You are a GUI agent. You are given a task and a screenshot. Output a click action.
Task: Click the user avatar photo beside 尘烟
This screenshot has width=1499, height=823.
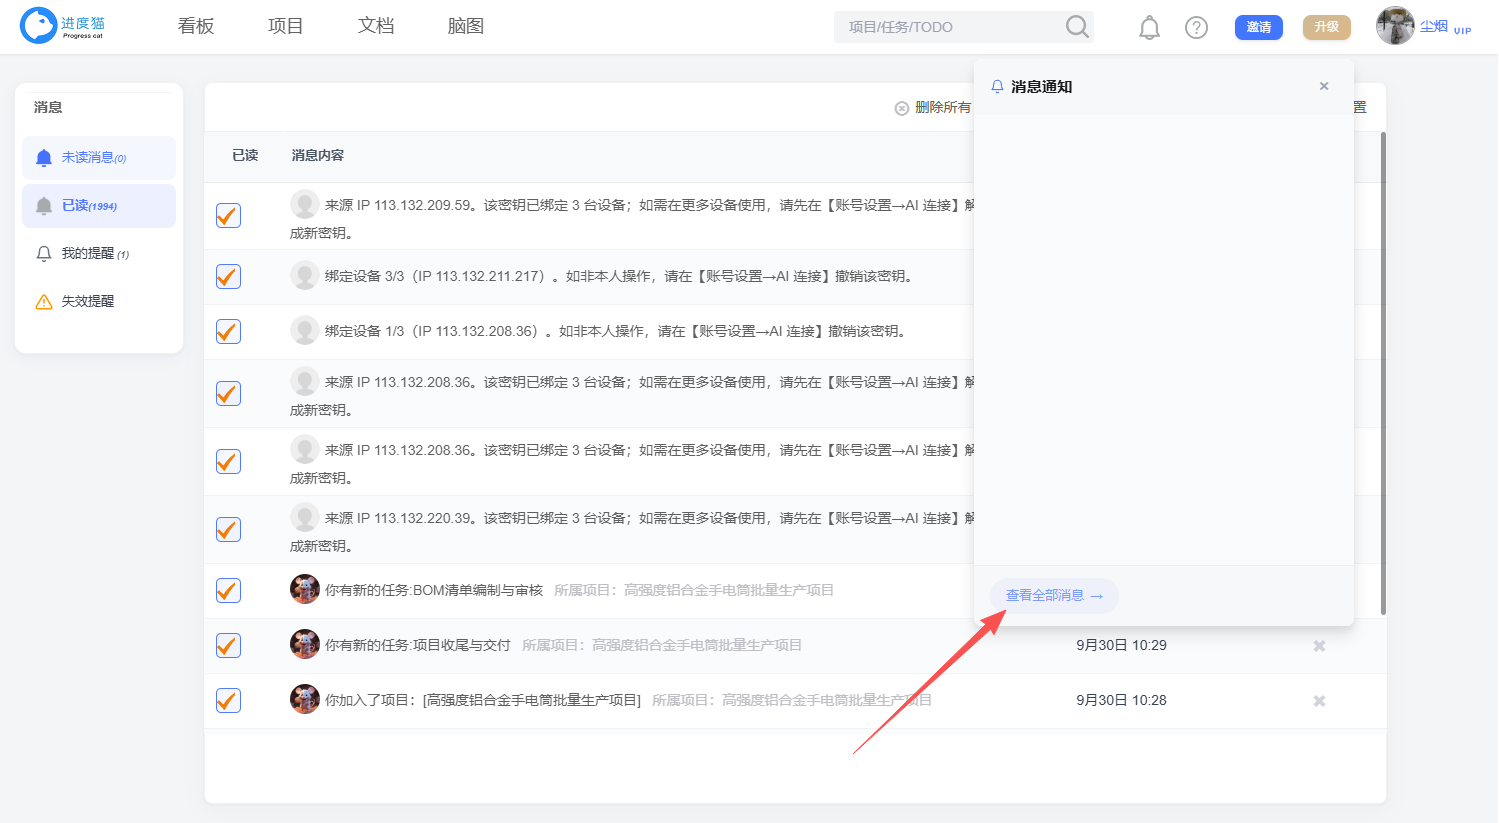1395,26
